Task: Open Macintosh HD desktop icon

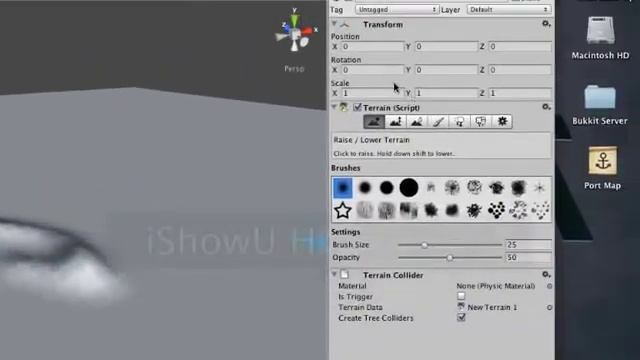Action: [600, 38]
